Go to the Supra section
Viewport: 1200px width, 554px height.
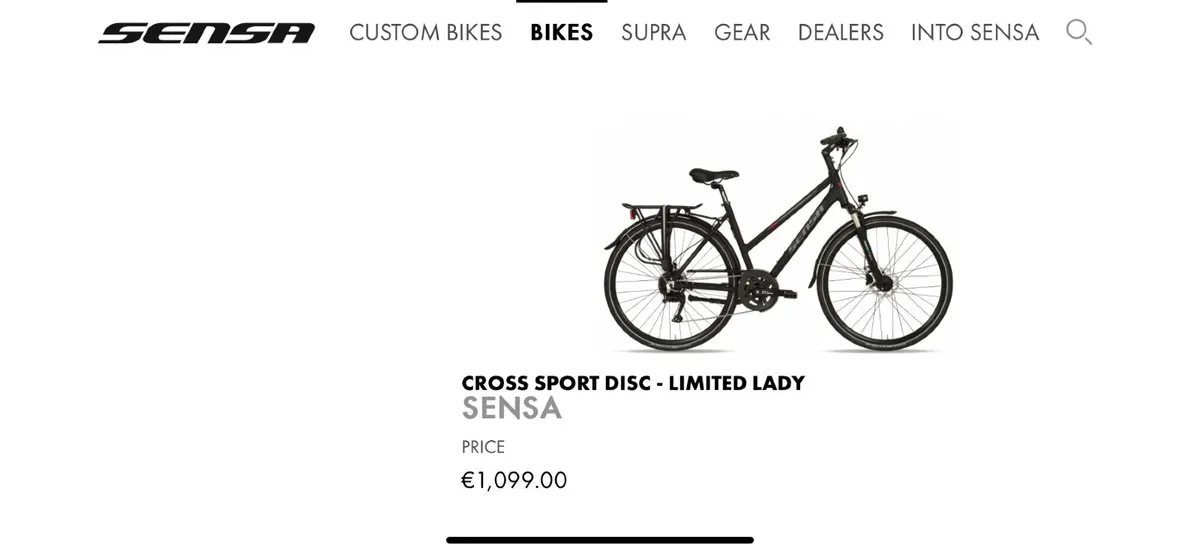point(653,33)
